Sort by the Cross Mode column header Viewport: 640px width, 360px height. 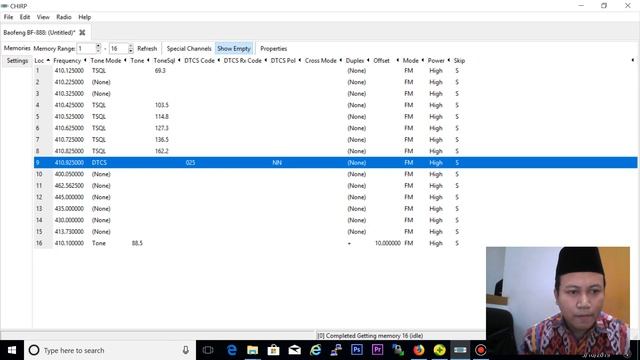320,60
